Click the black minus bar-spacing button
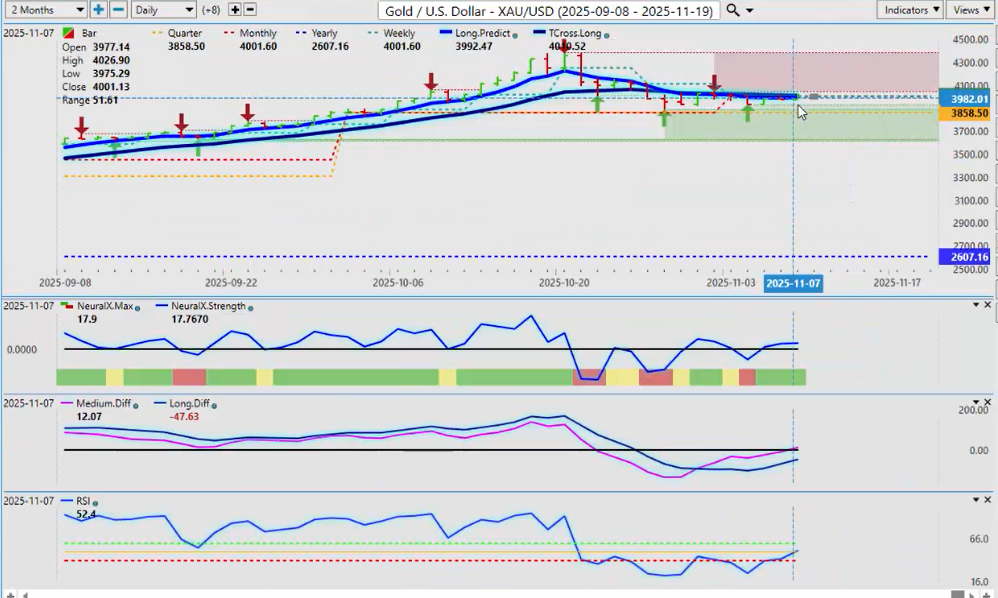 [250, 9]
